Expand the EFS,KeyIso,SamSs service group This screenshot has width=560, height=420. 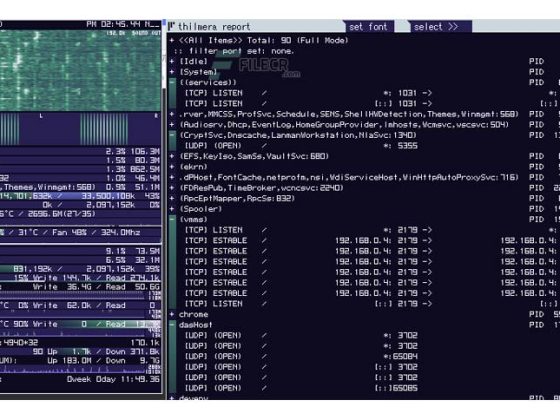click(x=172, y=156)
